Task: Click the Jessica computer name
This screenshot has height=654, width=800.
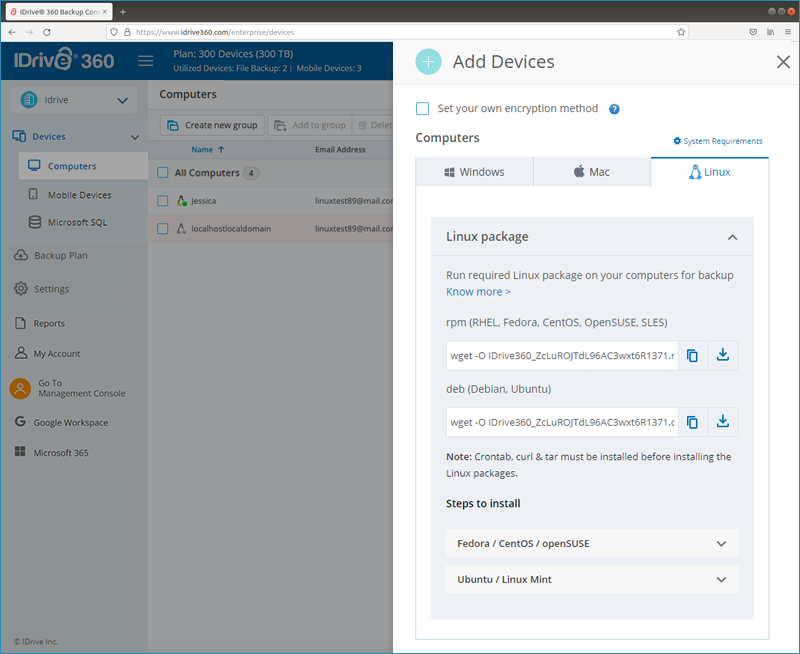Action: pos(204,201)
